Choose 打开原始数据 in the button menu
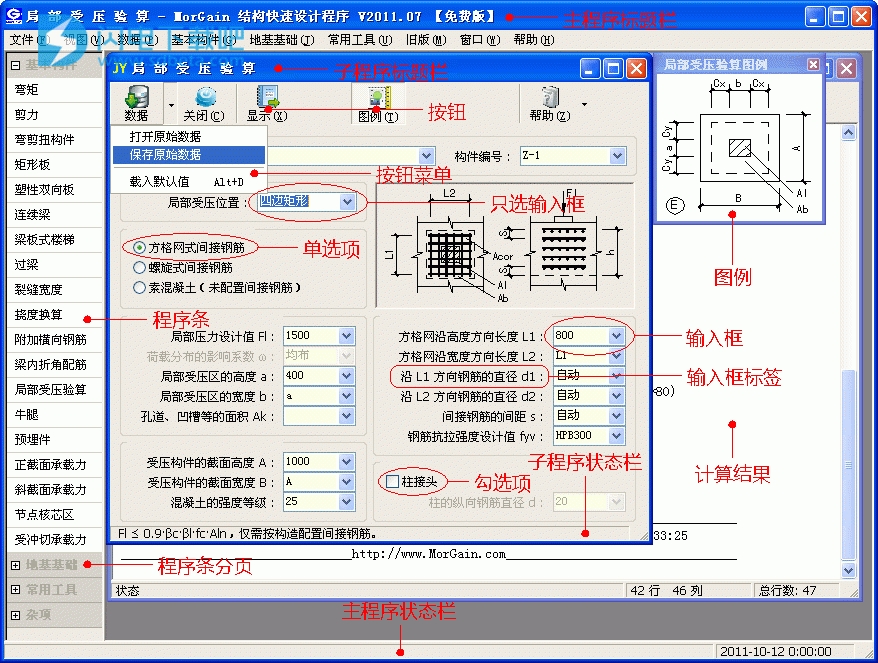 point(189,137)
